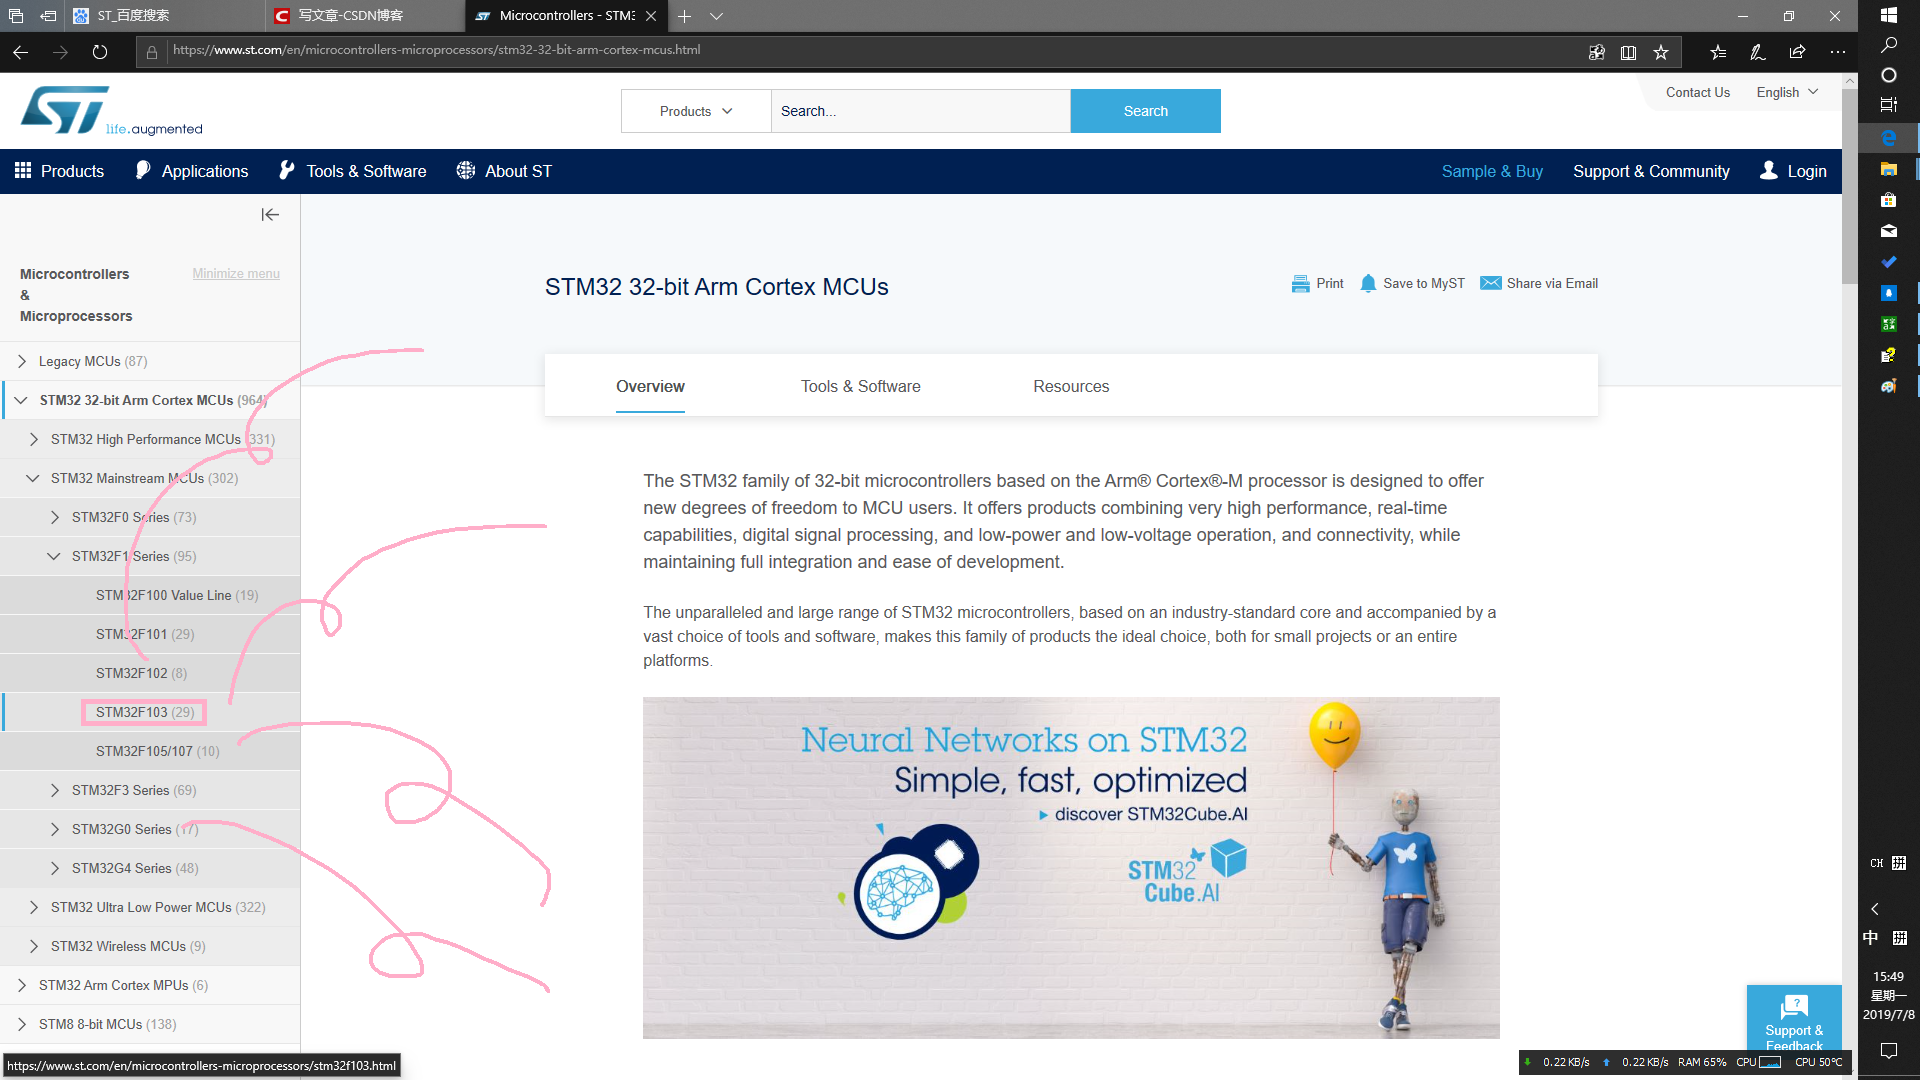Click the Share via Email envelope icon

pyautogui.click(x=1490, y=283)
